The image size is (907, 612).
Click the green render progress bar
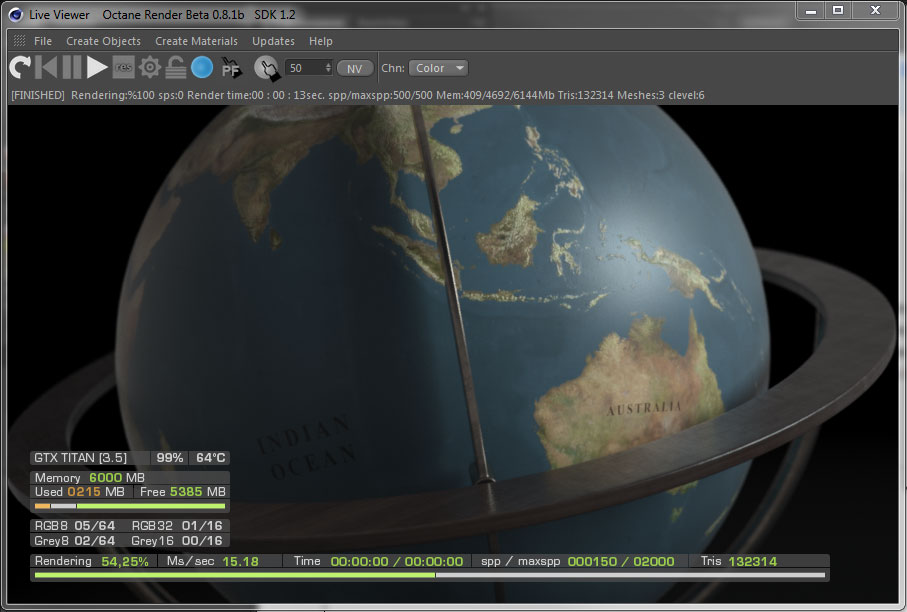point(430,576)
